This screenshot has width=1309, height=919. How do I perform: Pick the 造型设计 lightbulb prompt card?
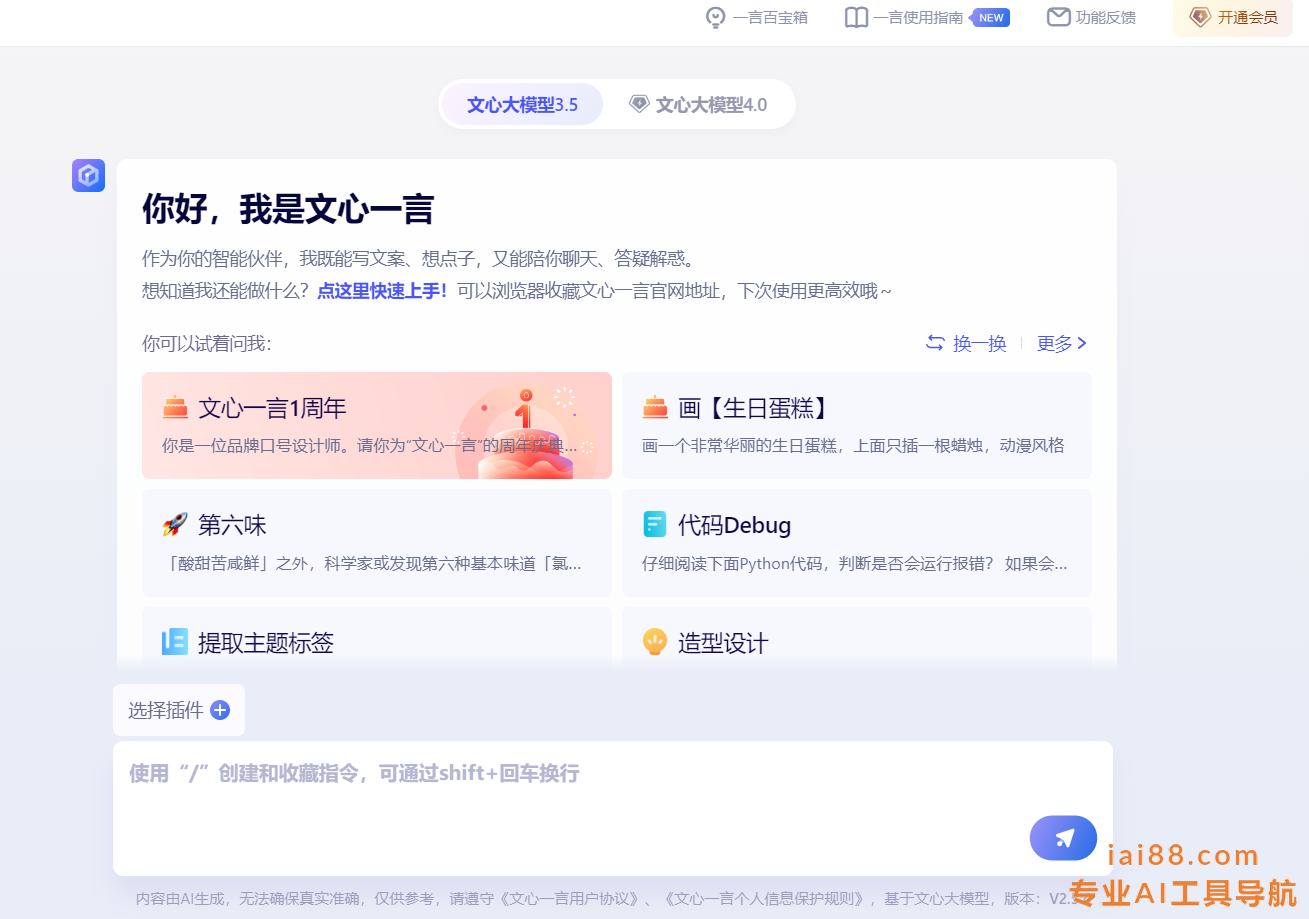[x=856, y=640]
